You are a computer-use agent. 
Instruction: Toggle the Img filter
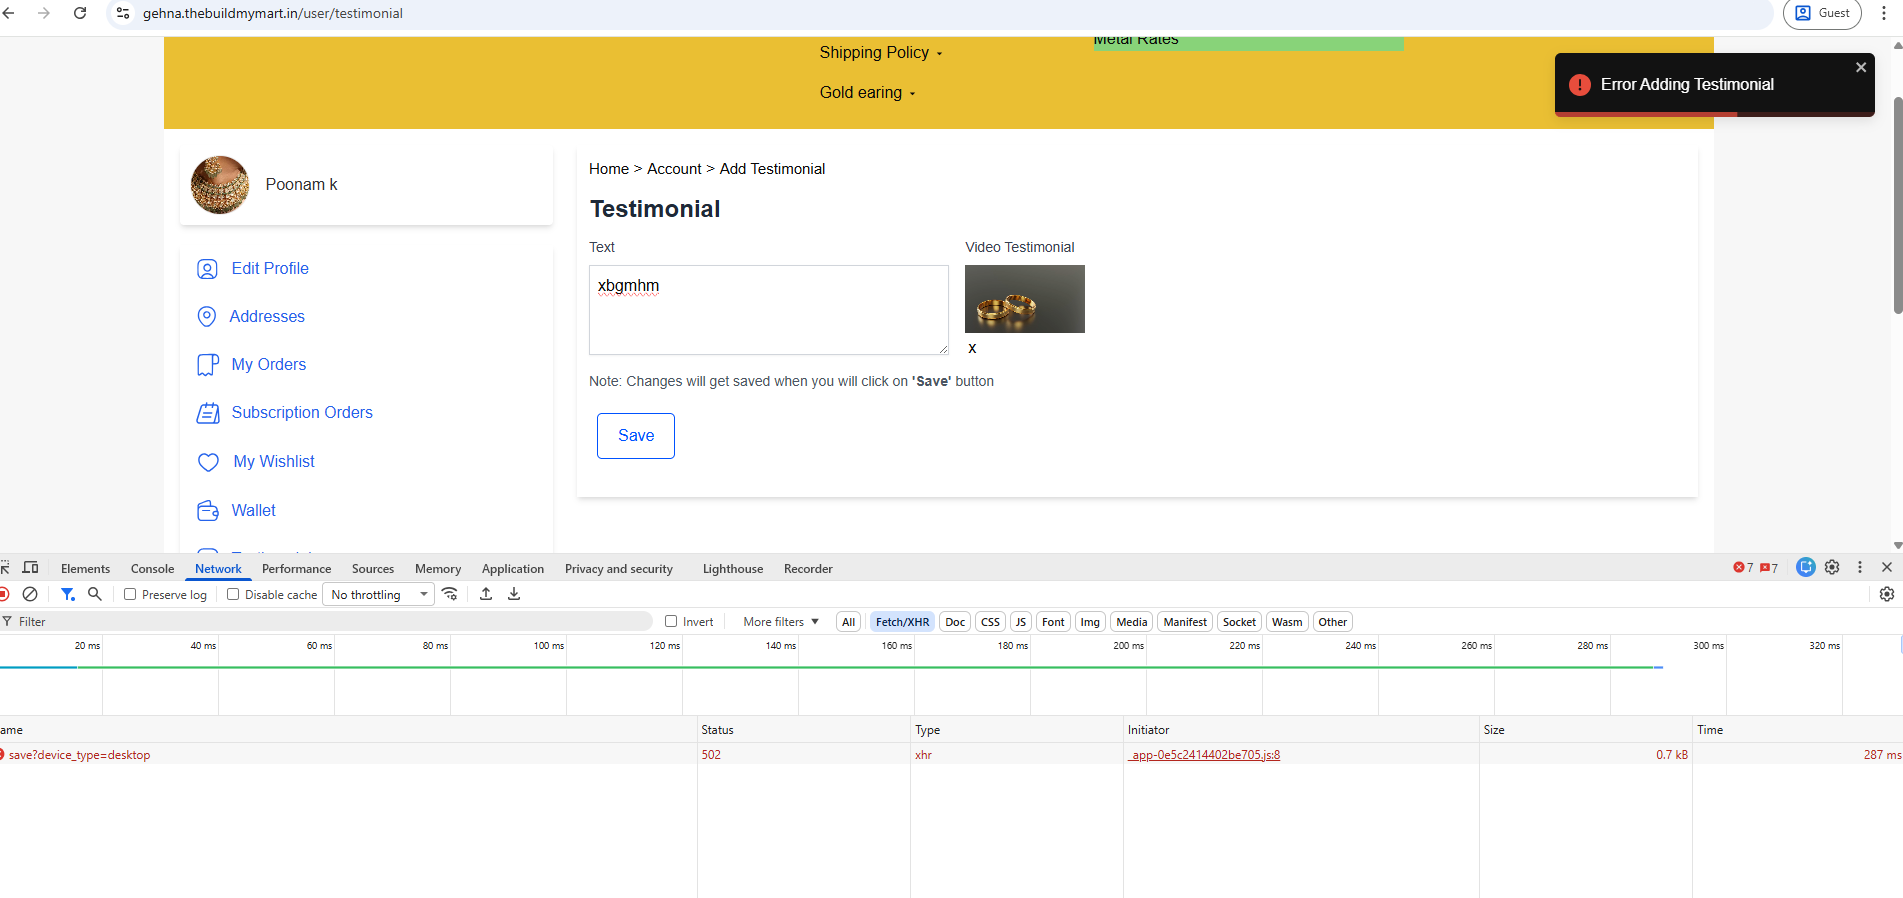tap(1090, 621)
